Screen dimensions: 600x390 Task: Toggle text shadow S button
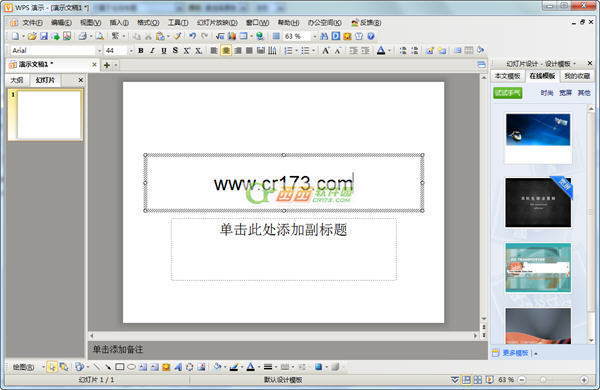point(175,51)
